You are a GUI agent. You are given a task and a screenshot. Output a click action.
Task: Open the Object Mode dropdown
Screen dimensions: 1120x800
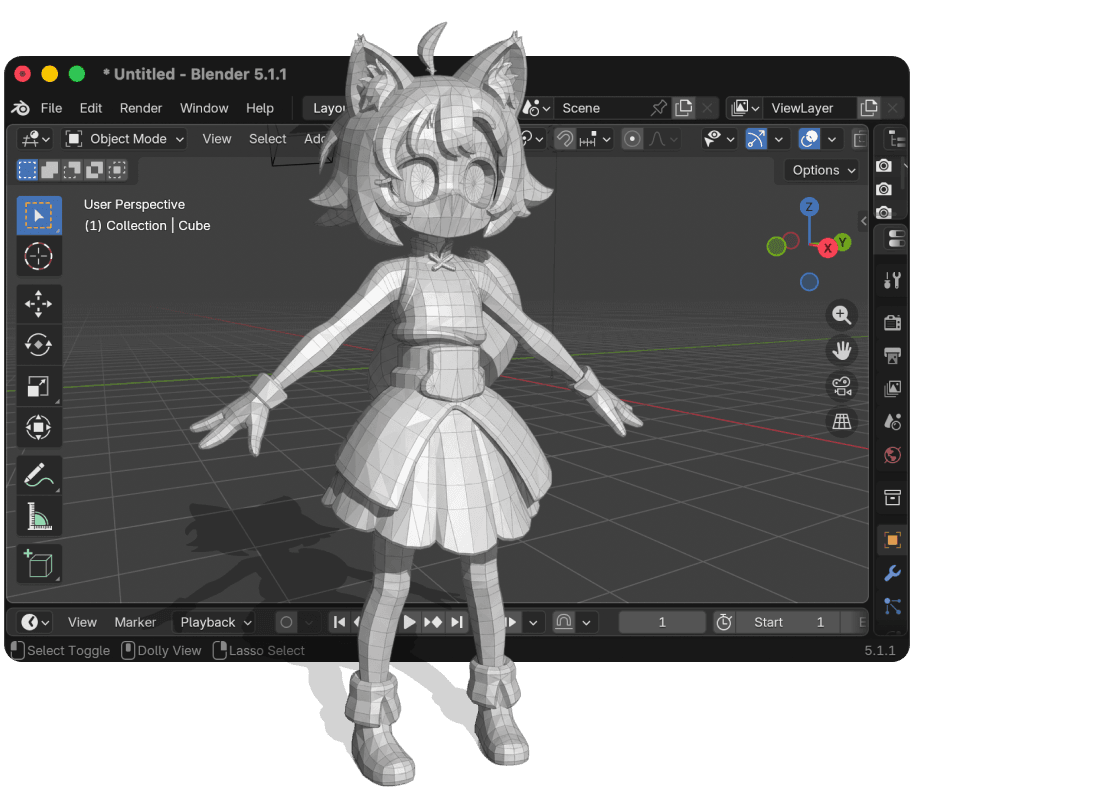click(126, 139)
